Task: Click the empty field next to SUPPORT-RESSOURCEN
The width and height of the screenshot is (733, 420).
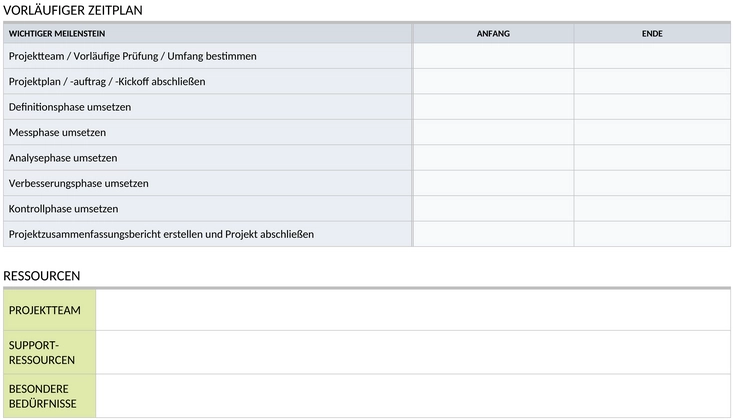Action: pyautogui.click(x=413, y=353)
